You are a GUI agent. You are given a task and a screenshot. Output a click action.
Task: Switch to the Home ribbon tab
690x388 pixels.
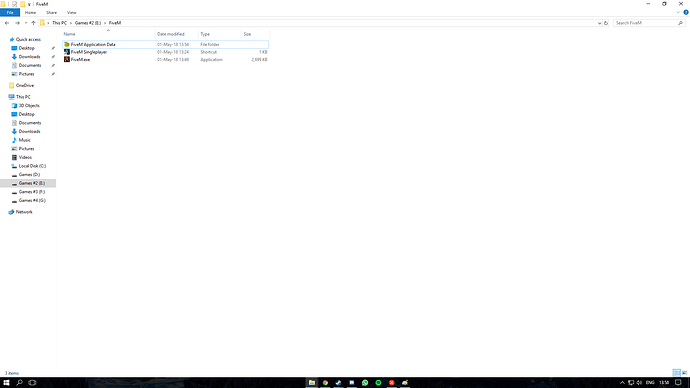[x=30, y=13]
